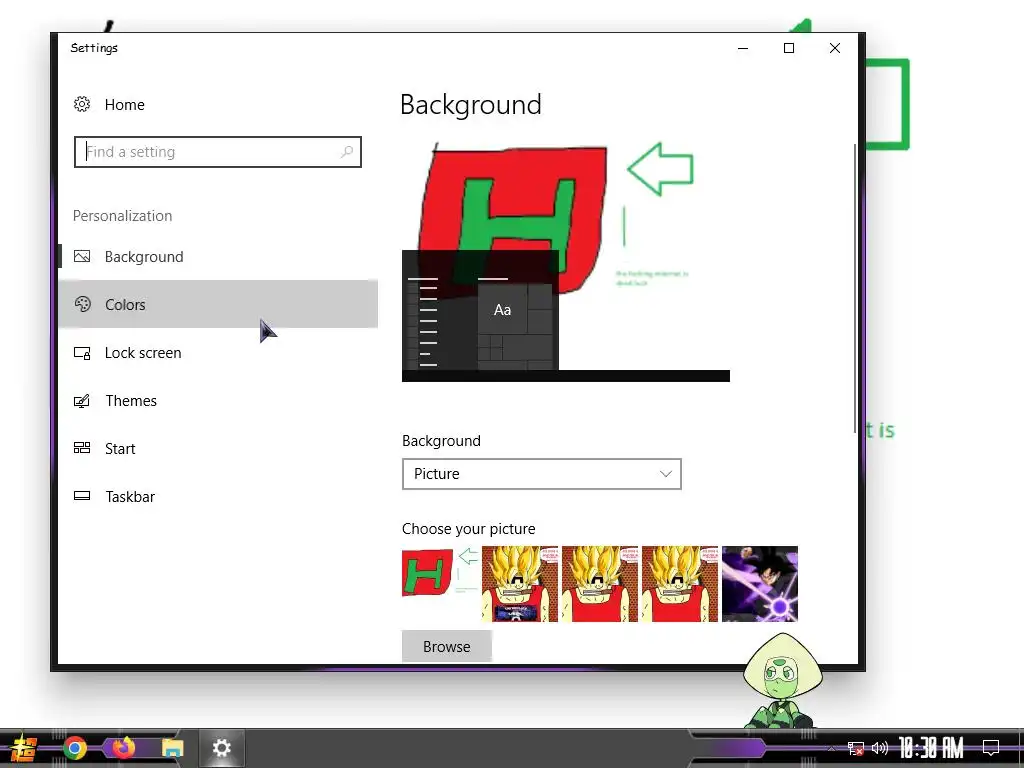This screenshot has width=1024, height=768.
Task: Launch Firefox from the taskbar
Action: click(x=123, y=748)
